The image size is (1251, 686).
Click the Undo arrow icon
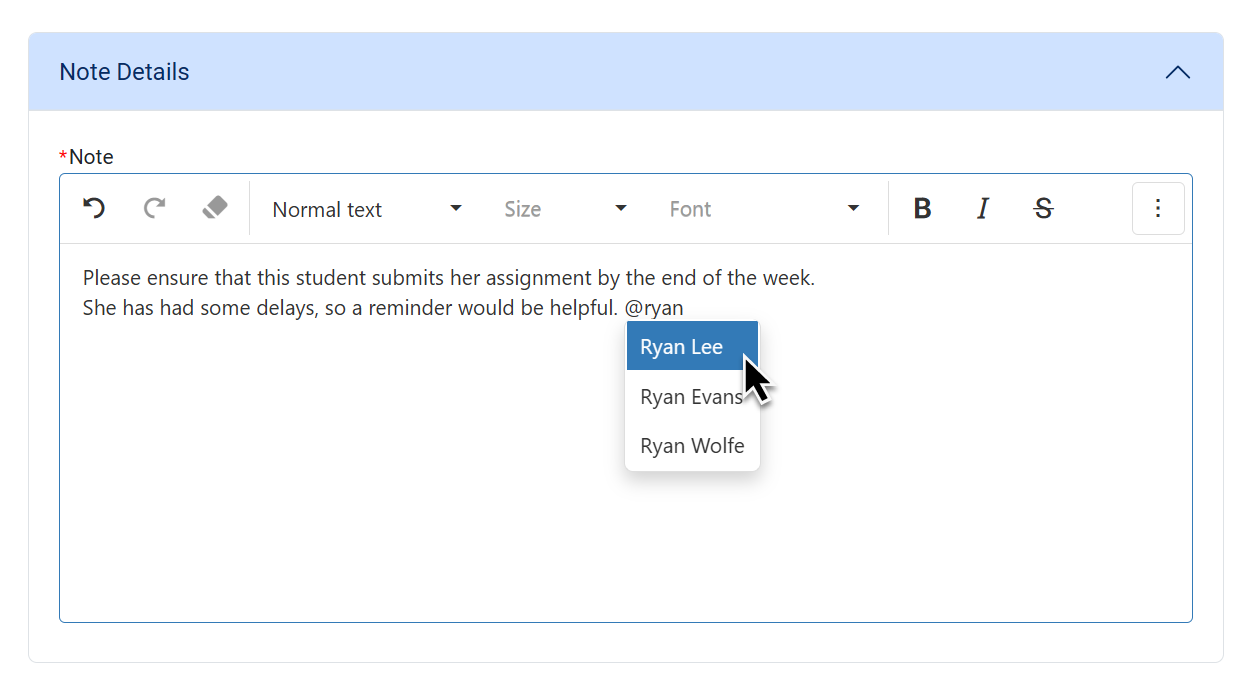(94, 208)
